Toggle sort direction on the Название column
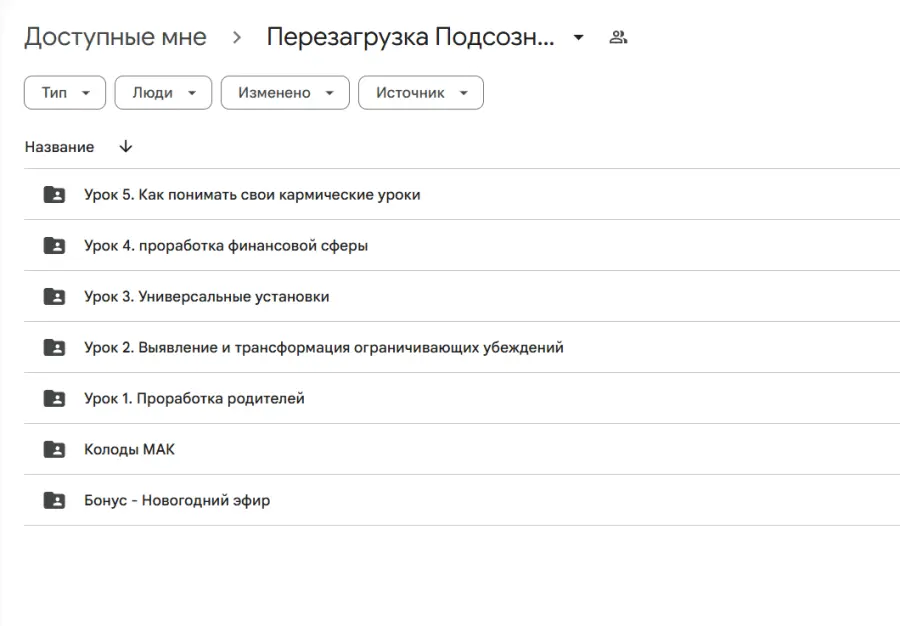 click(125, 146)
